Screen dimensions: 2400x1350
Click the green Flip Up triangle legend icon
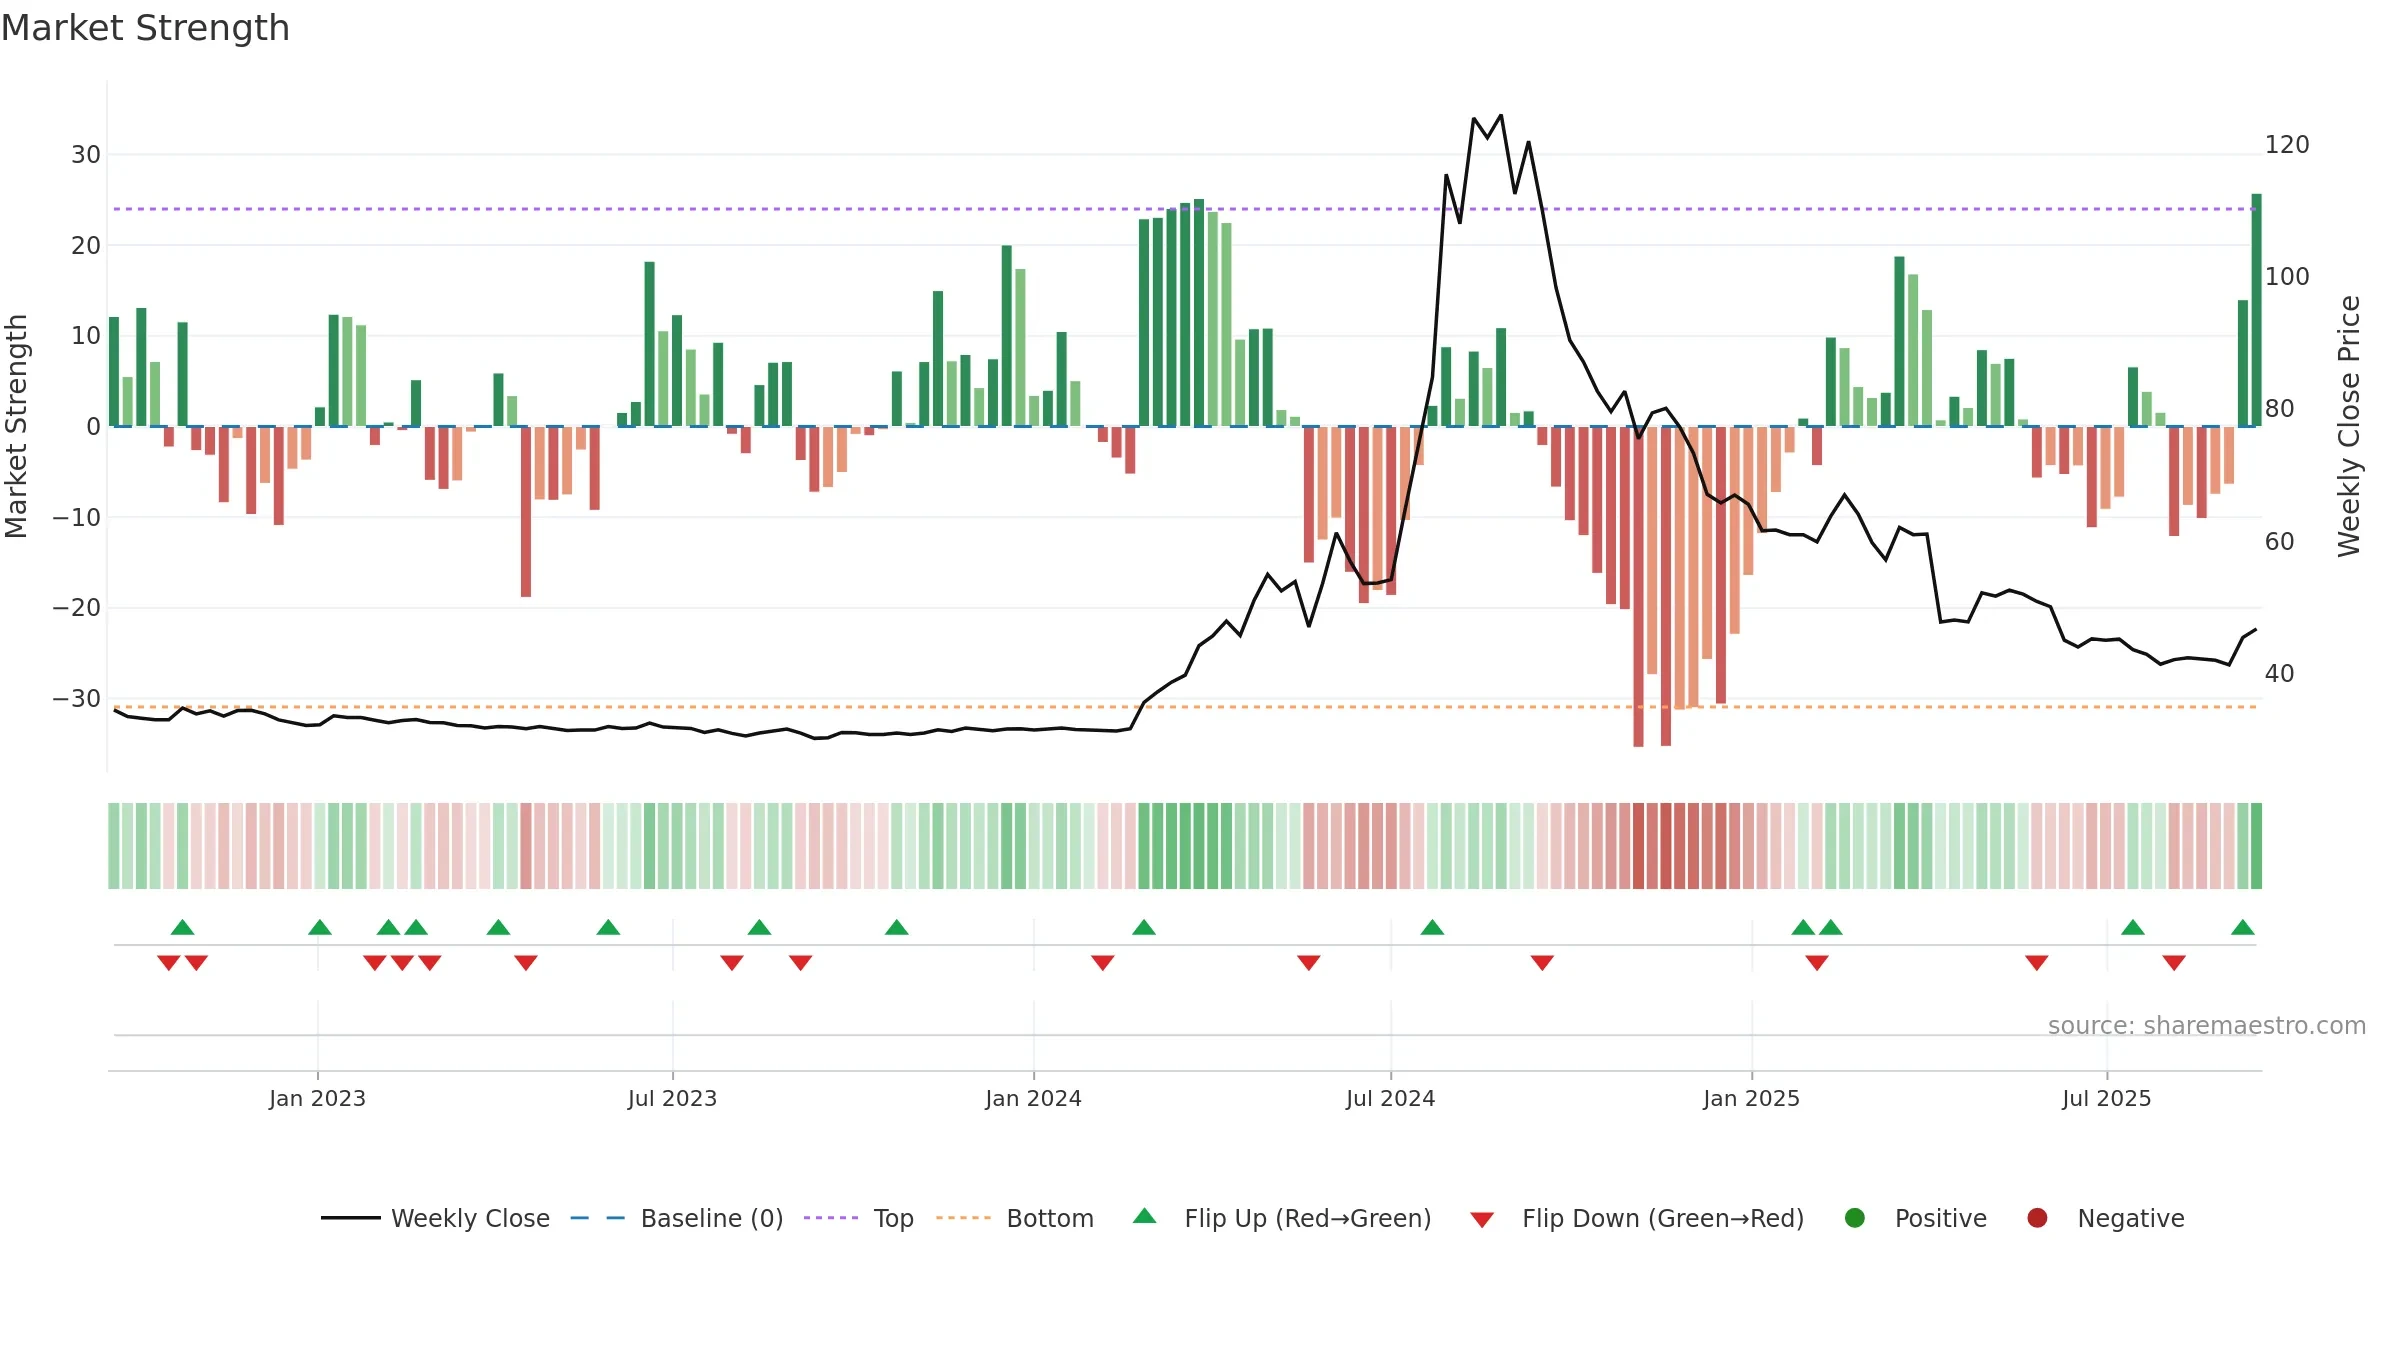[1145, 1216]
